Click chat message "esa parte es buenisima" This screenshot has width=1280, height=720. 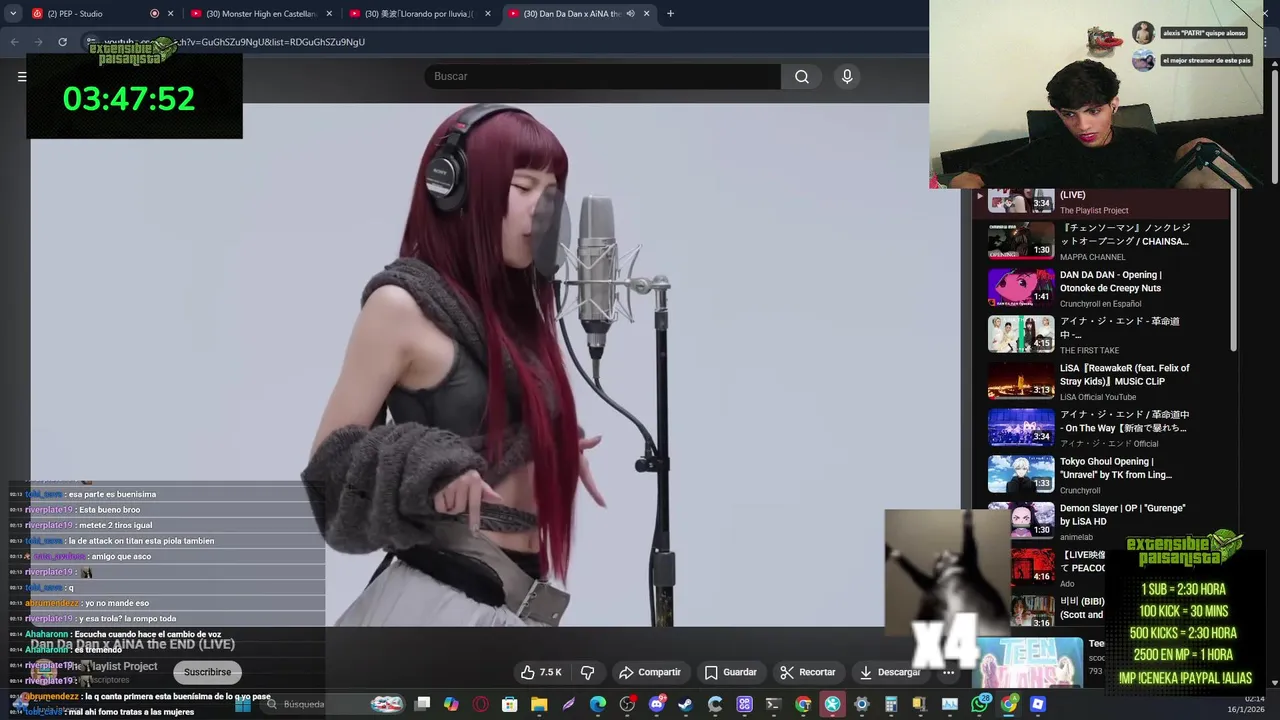click(x=112, y=494)
